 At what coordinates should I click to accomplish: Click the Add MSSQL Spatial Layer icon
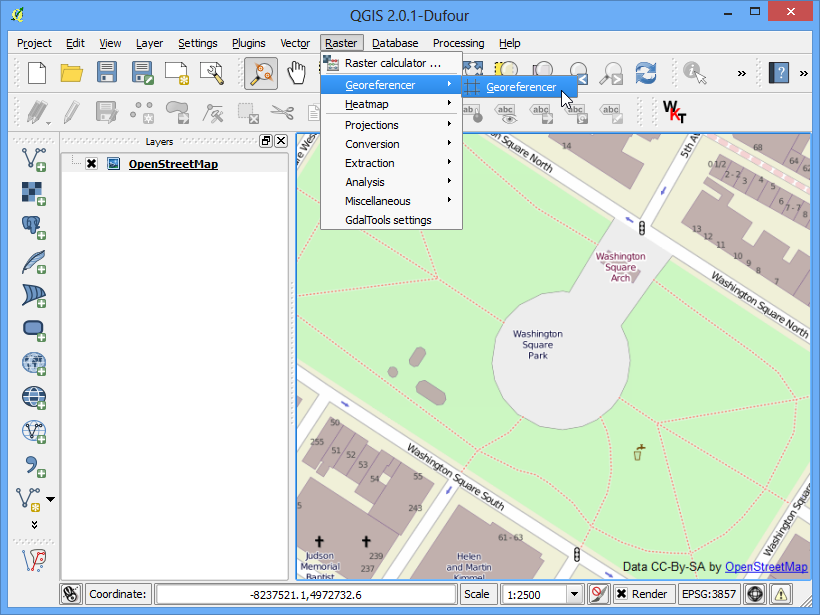click(x=33, y=295)
